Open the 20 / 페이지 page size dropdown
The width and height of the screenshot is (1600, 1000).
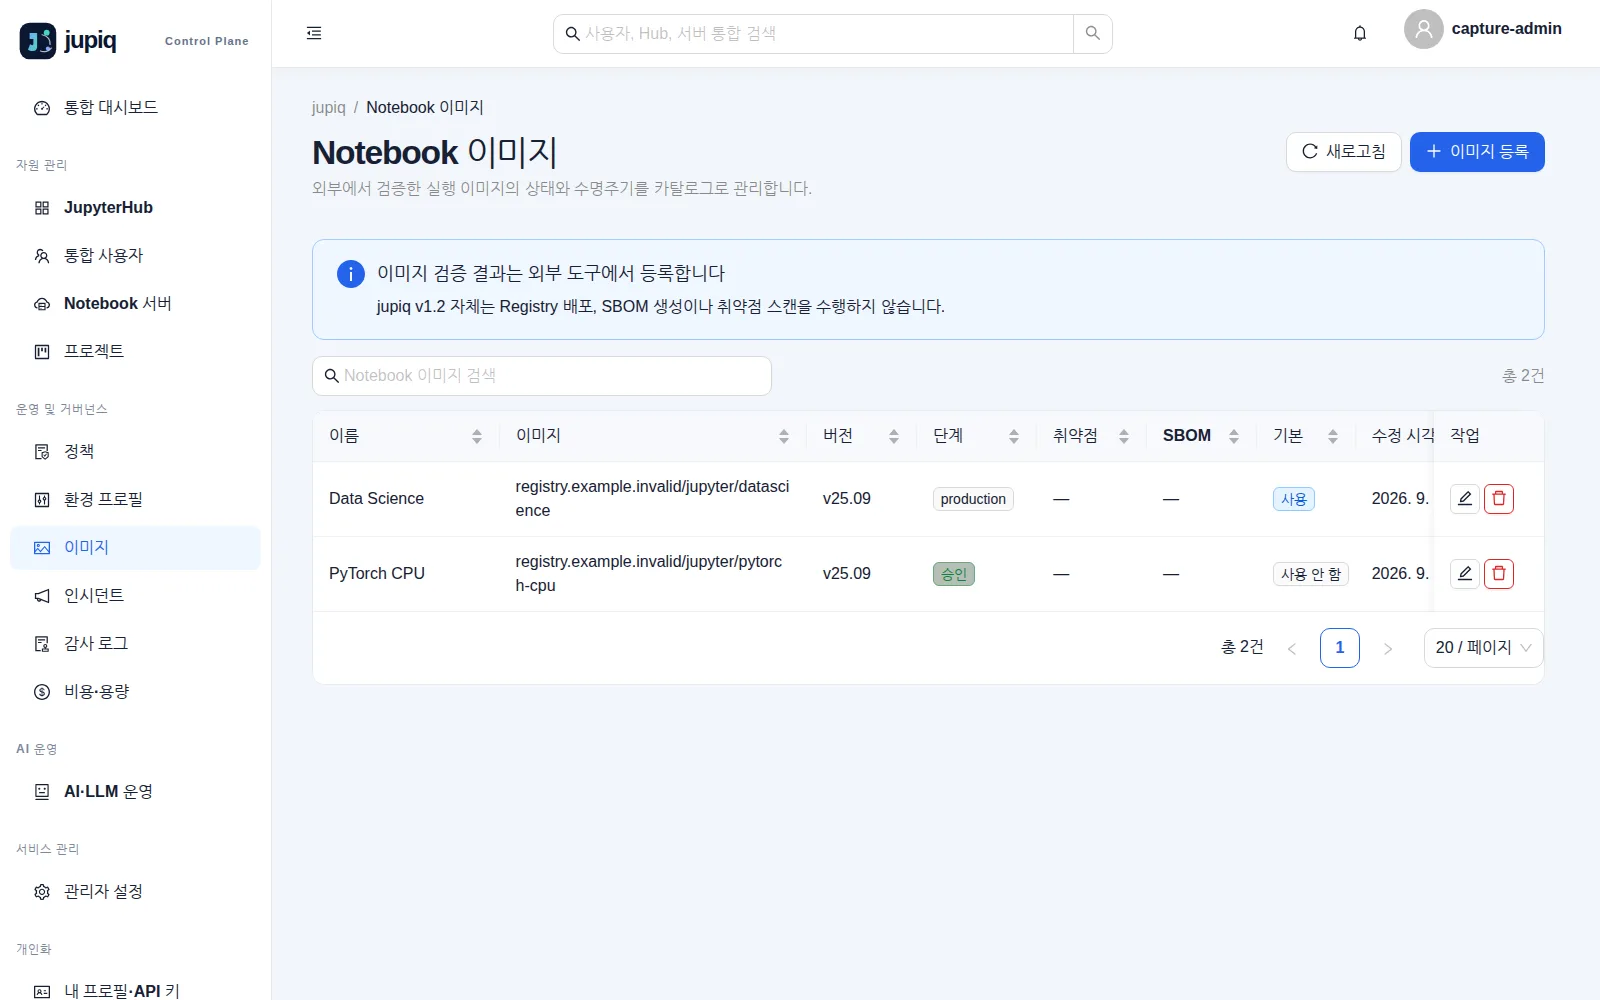(1483, 648)
